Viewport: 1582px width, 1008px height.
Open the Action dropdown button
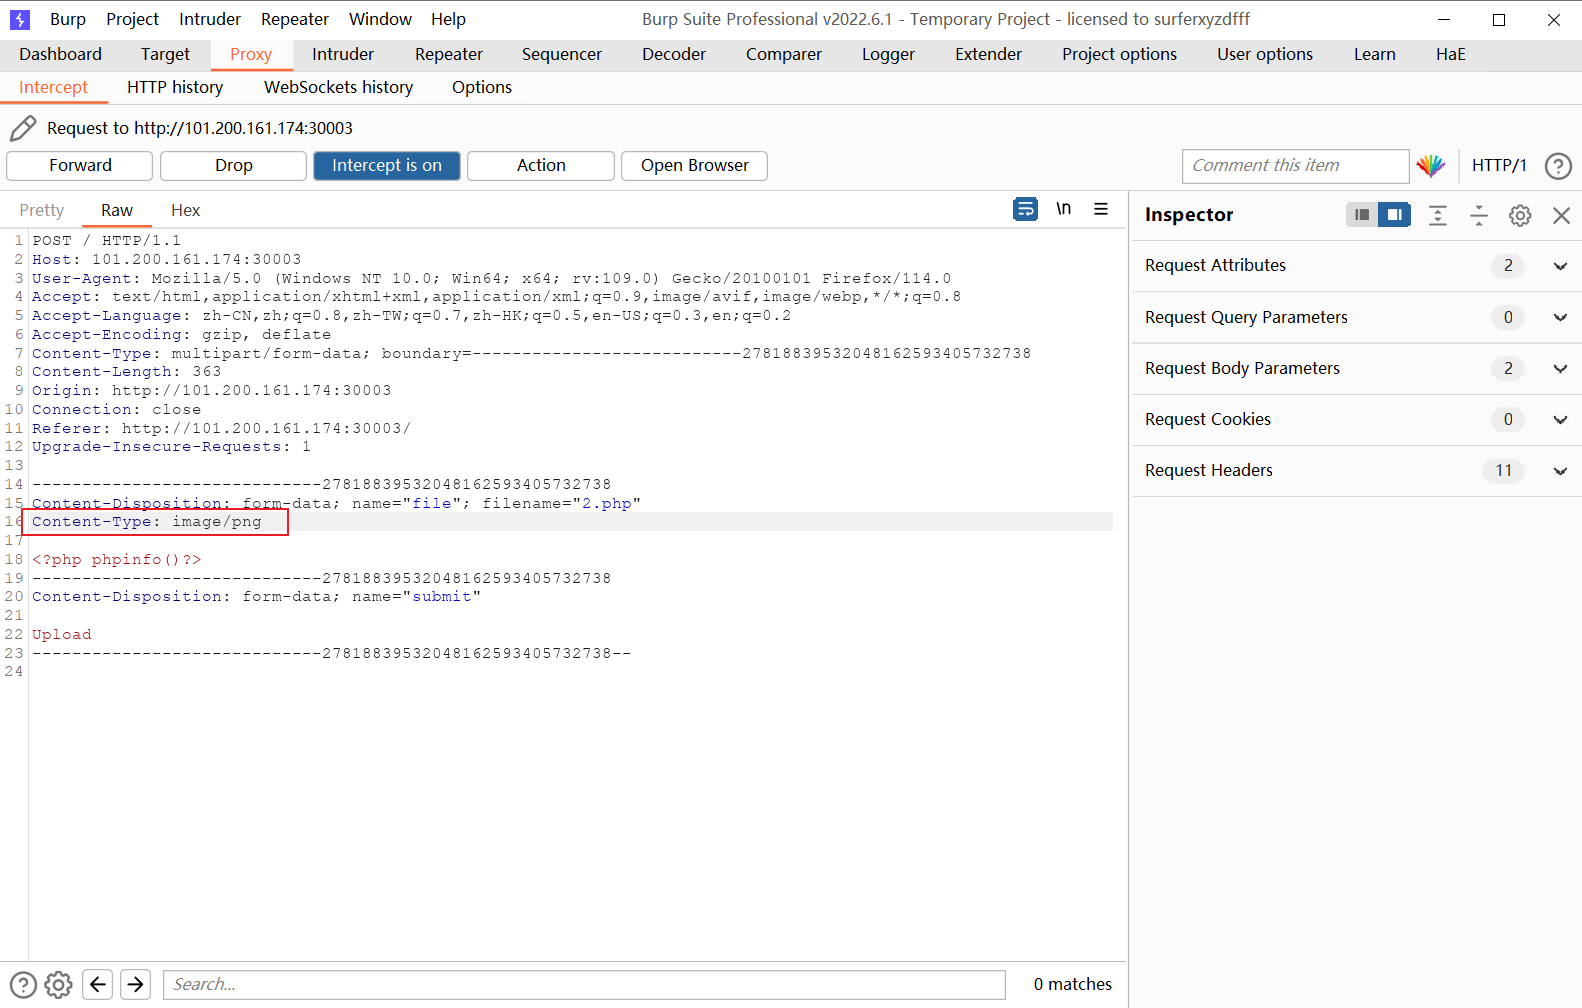pos(541,166)
